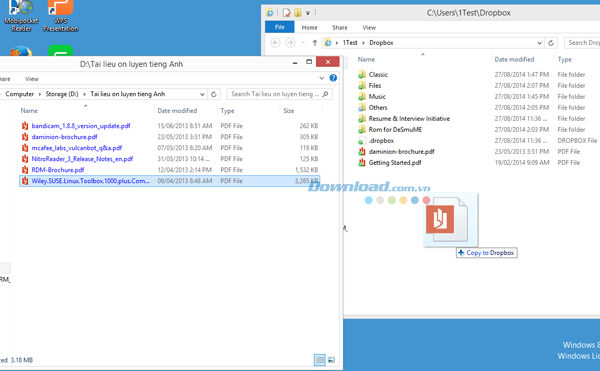Select mcafee_labs_vulcanbot_q&a.pdf file name

(x=77, y=148)
